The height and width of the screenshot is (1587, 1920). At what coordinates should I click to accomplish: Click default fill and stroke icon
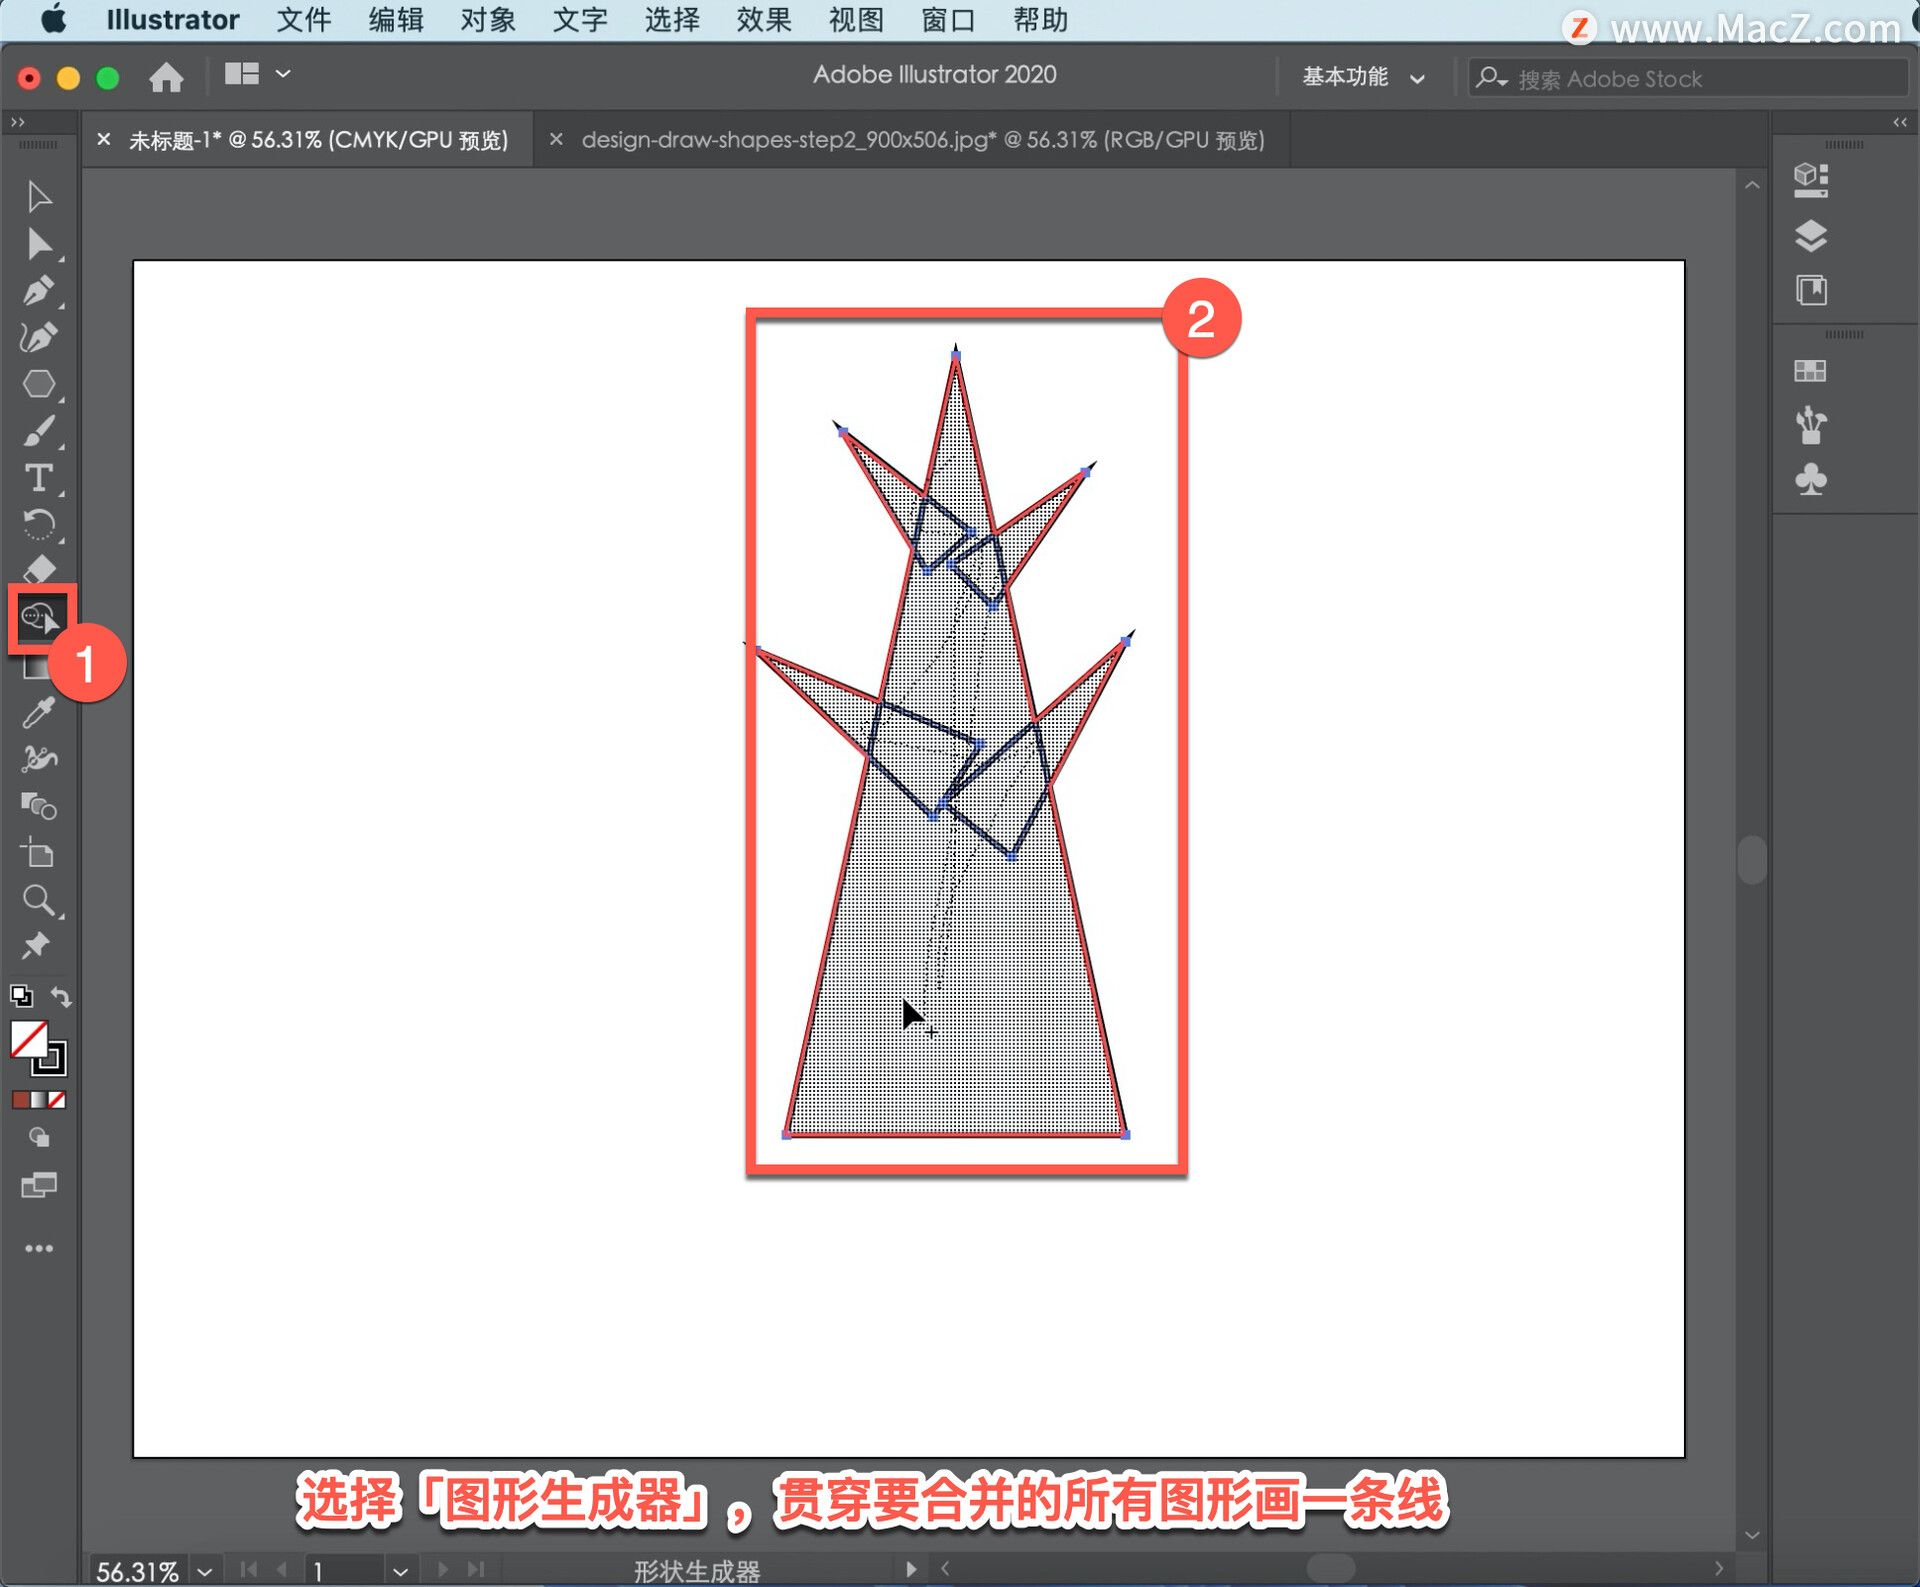[x=21, y=996]
